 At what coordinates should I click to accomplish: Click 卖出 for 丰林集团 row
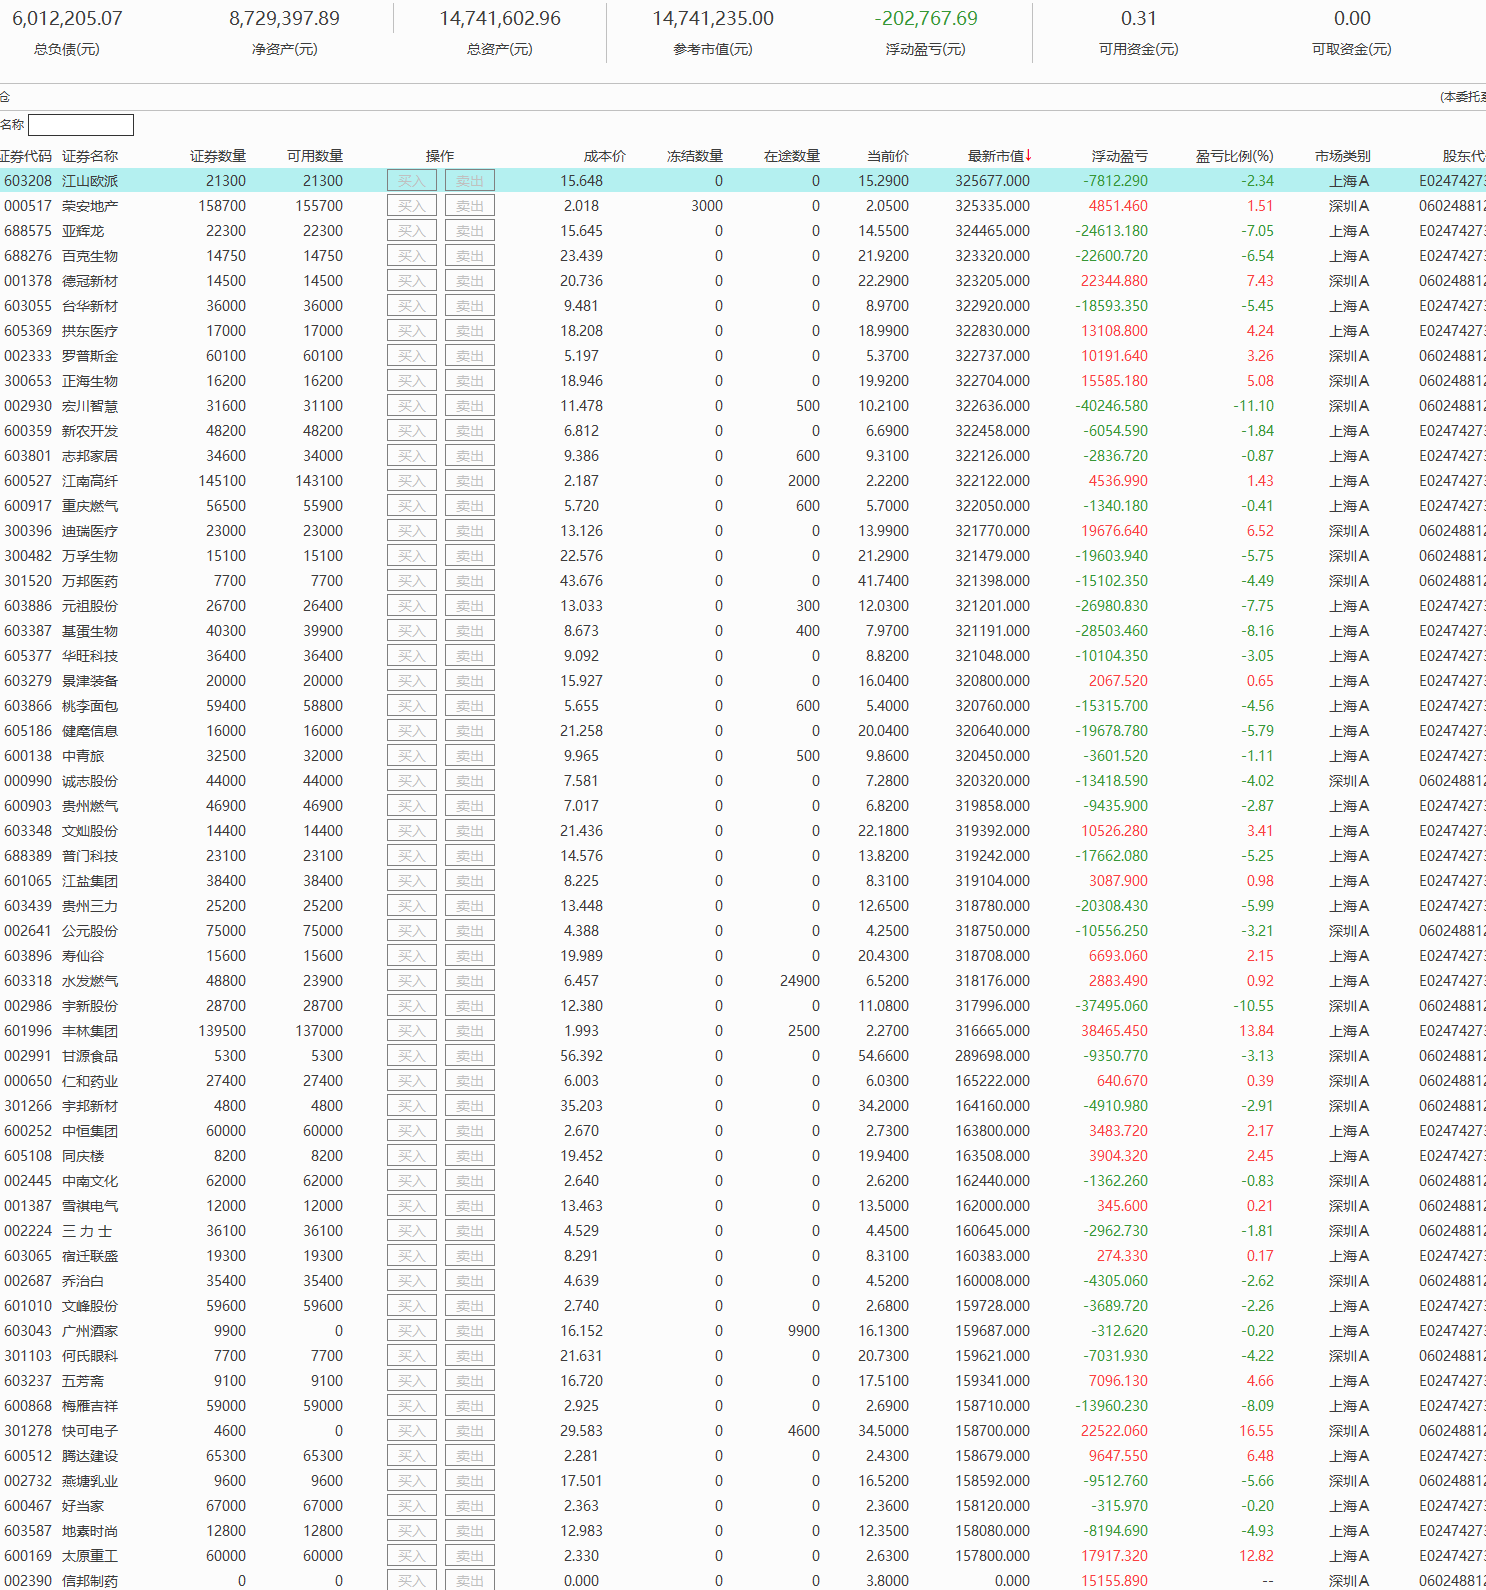[x=469, y=1031]
